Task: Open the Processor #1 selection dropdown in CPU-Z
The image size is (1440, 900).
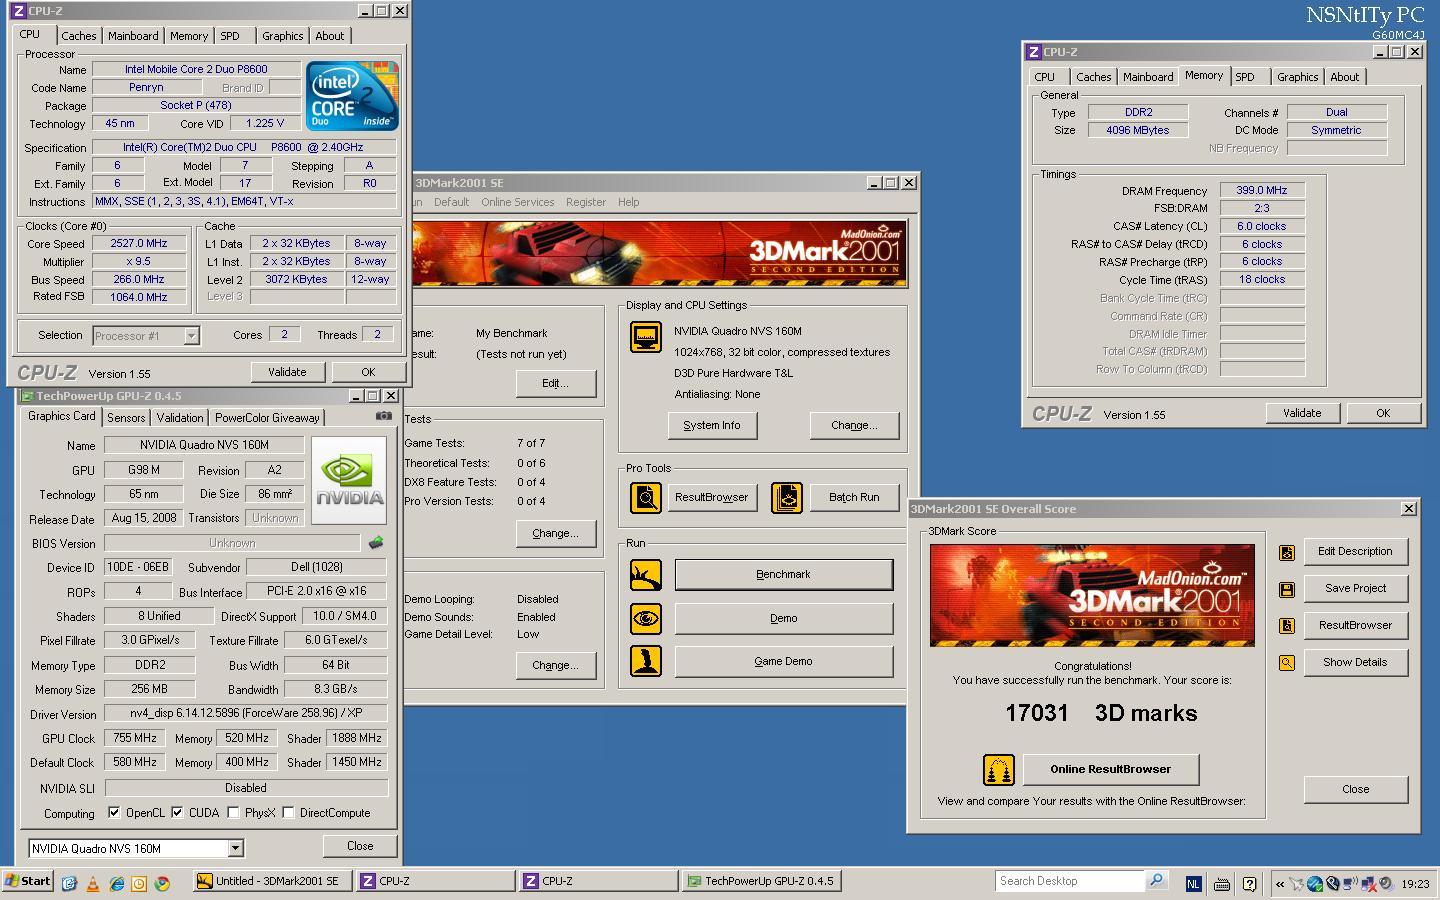Action: point(191,336)
